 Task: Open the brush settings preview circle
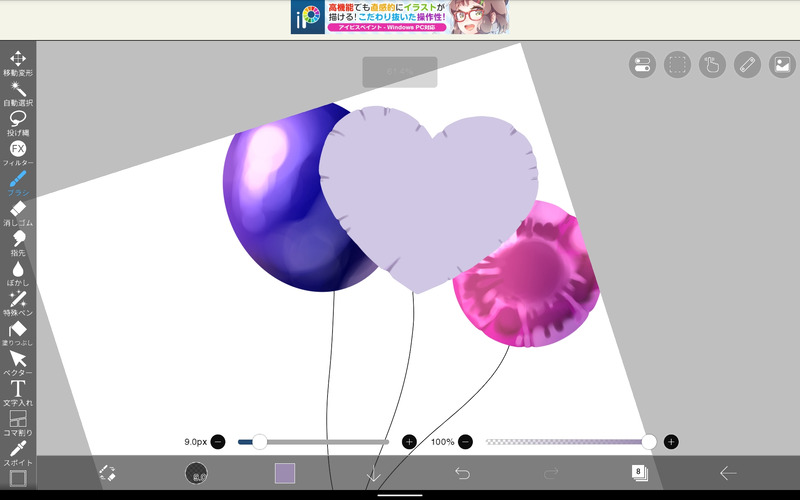coord(196,473)
